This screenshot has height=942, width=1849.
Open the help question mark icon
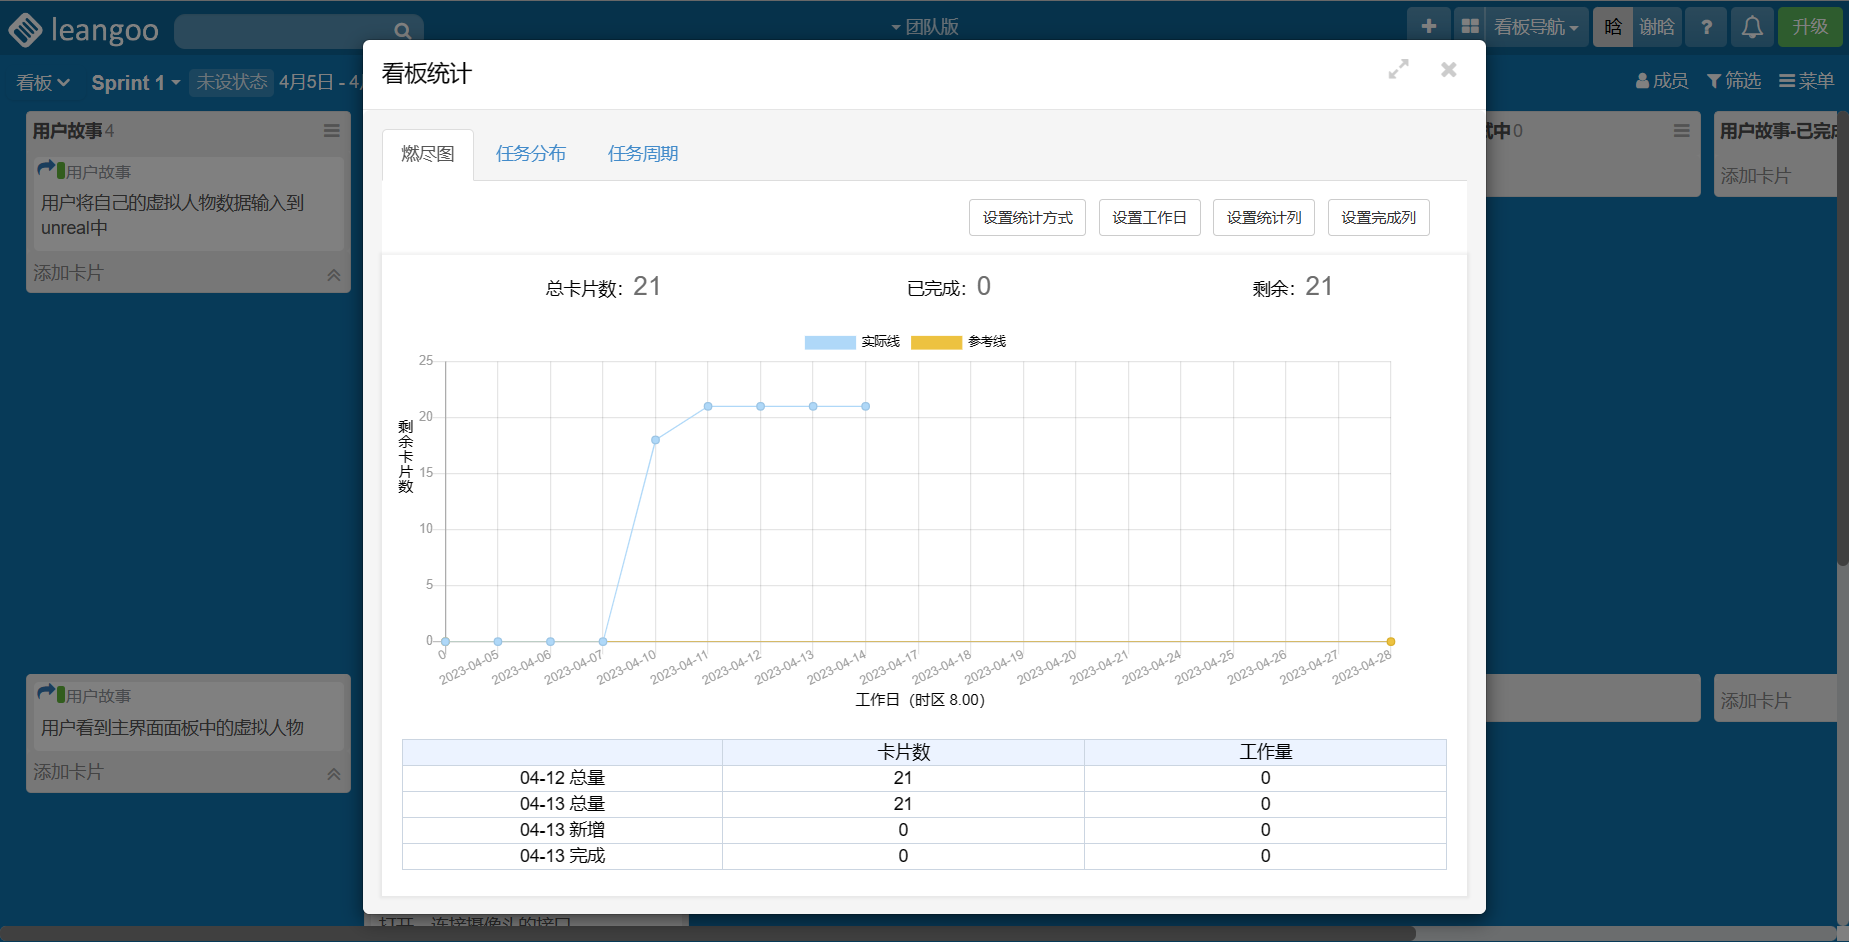tap(1707, 27)
